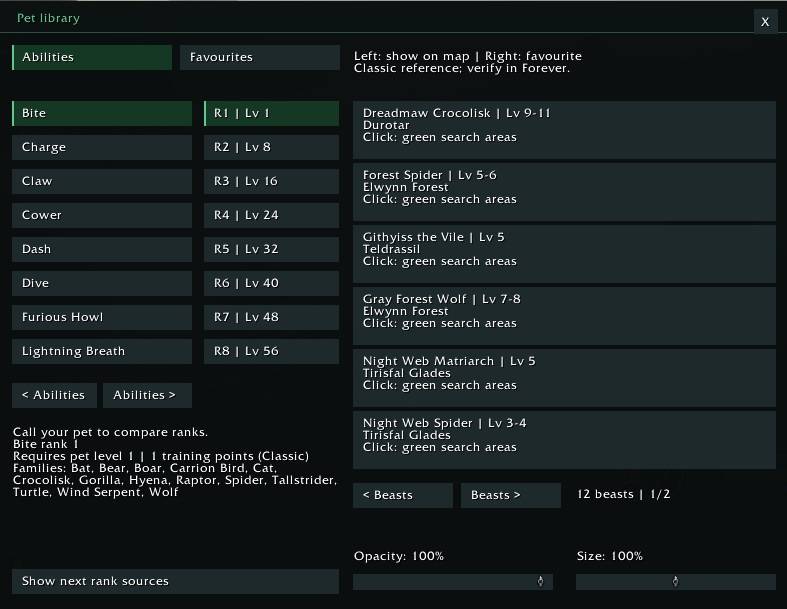This screenshot has width=787, height=609.
Task: Select the Charge ability
Action: pyautogui.click(x=102, y=147)
